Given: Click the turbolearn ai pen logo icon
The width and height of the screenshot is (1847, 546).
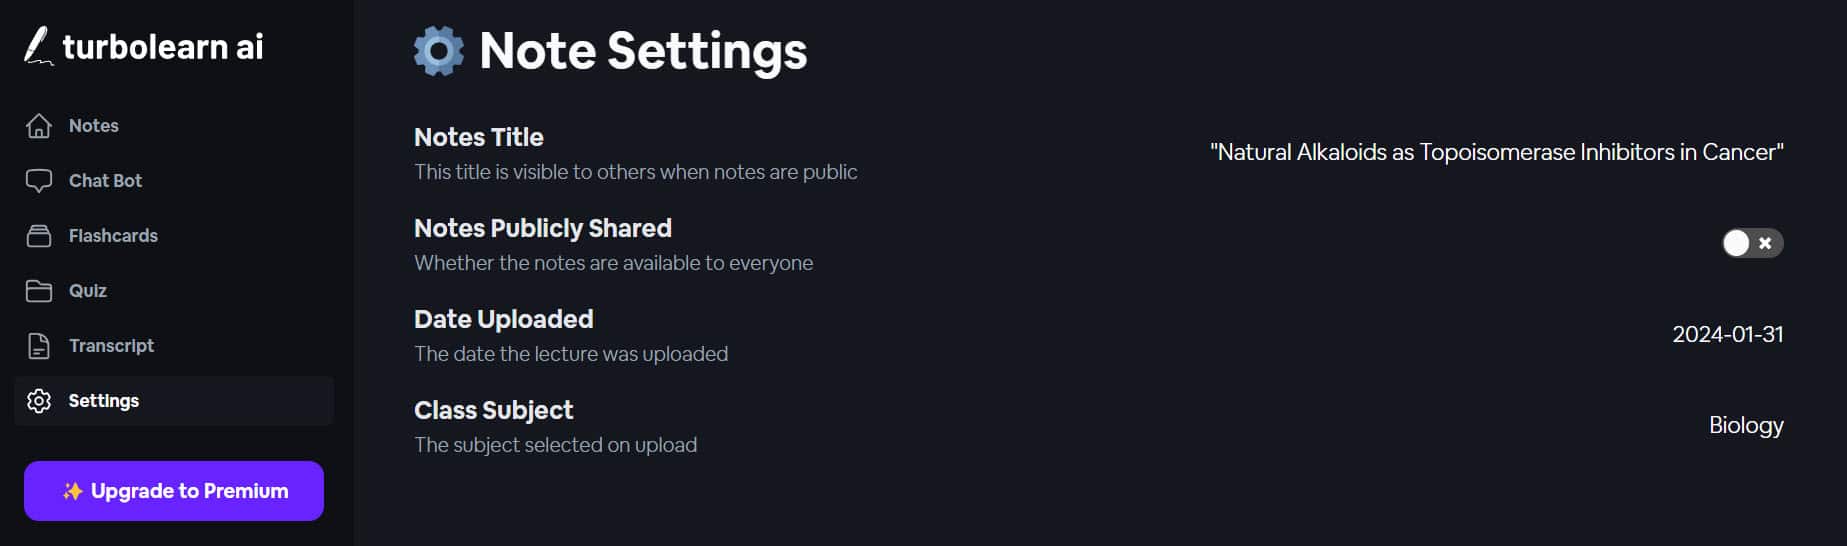Looking at the screenshot, I should point(37,46).
